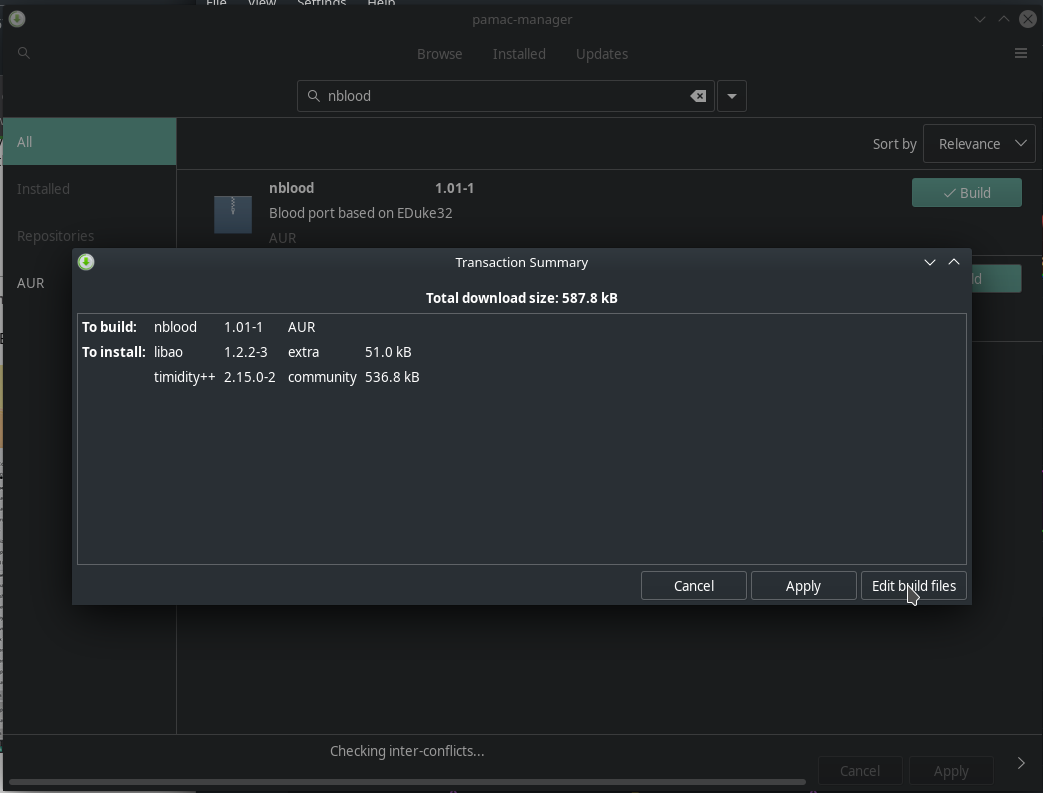Open the hamburger menu in pamac-manager
This screenshot has width=1043, height=793.
click(1021, 53)
